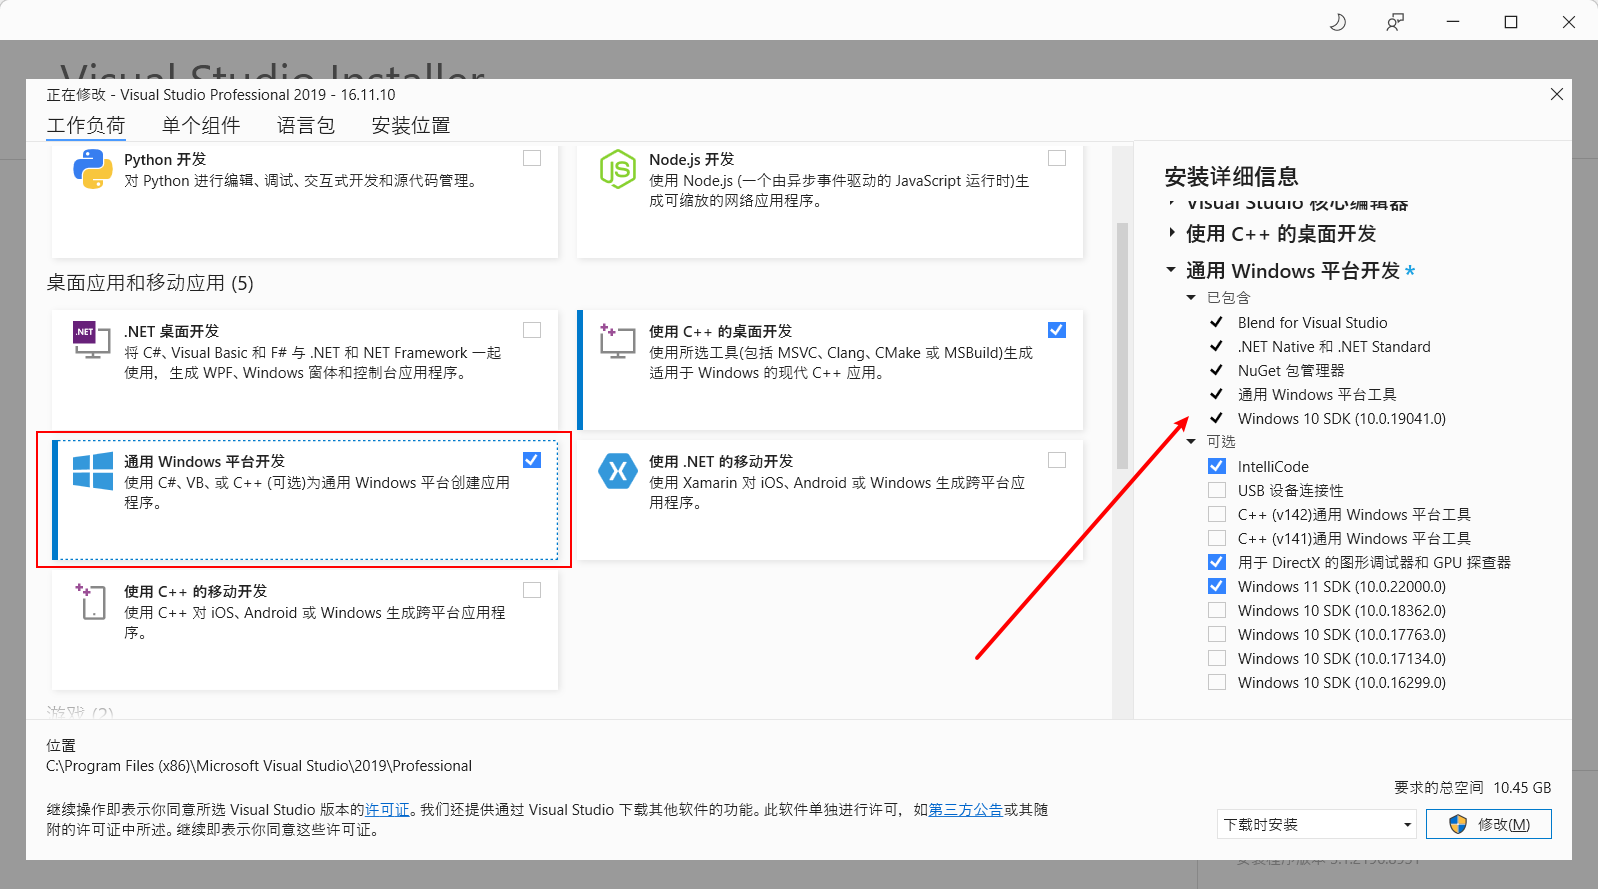Open the feedback icon in title bar
This screenshot has width=1598, height=889.
click(x=1395, y=22)
